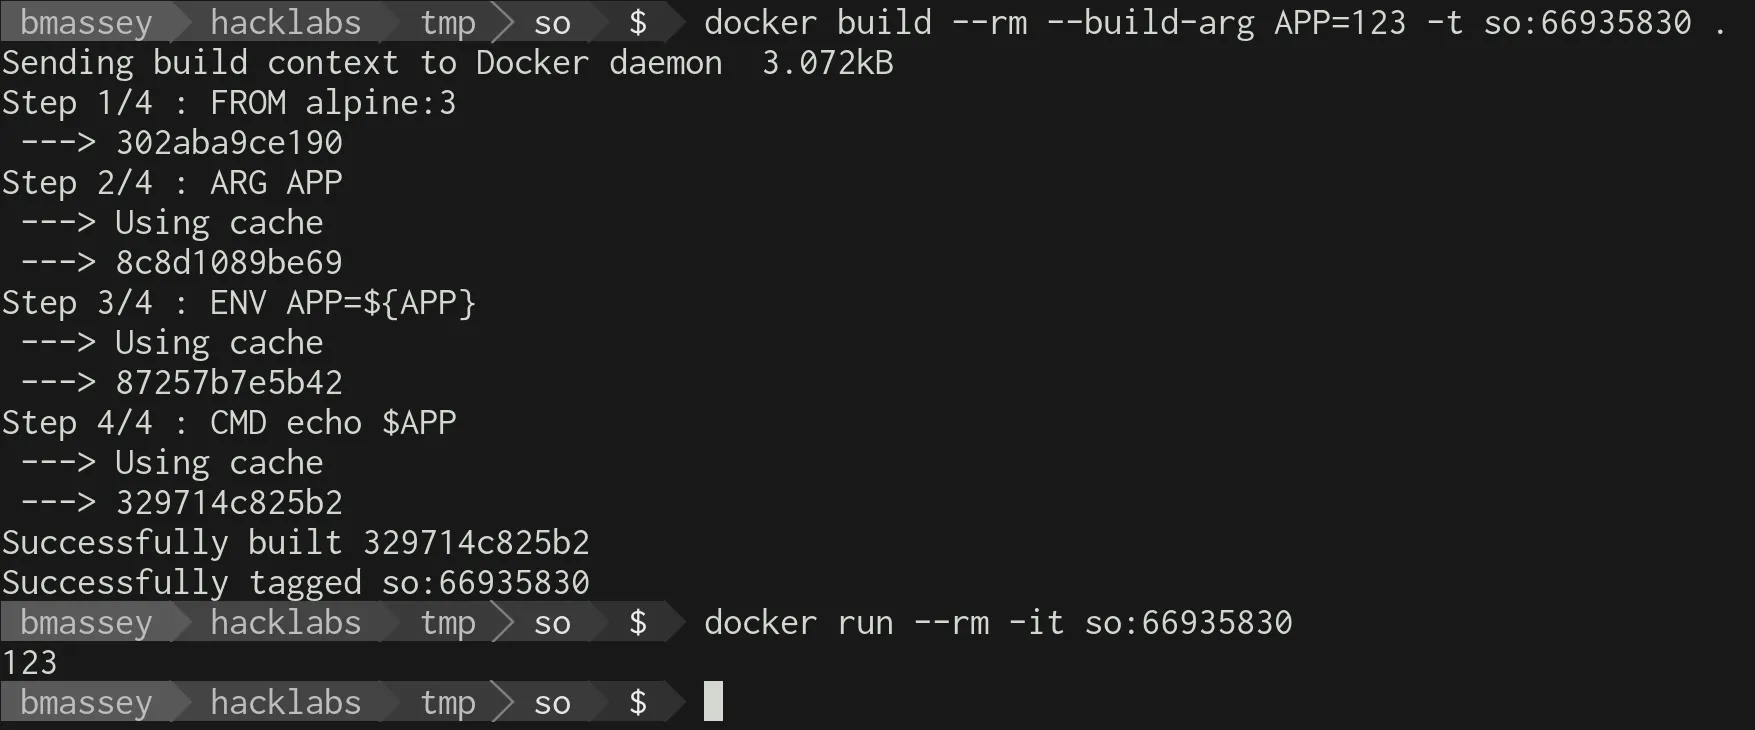Click the tmp path segment in top prompt
The width and height of the screenshot is (1755, 730).
point(447,23)
